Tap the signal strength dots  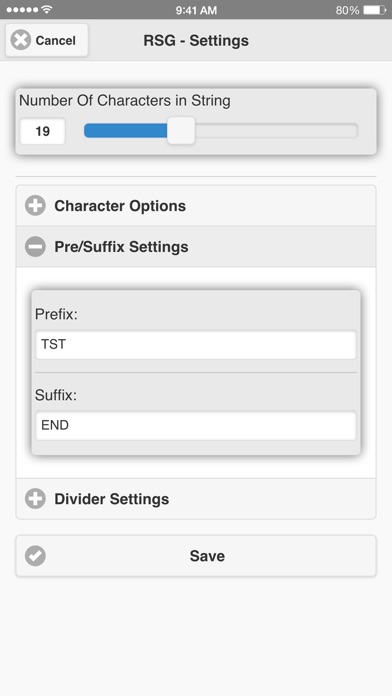point(23,10)
